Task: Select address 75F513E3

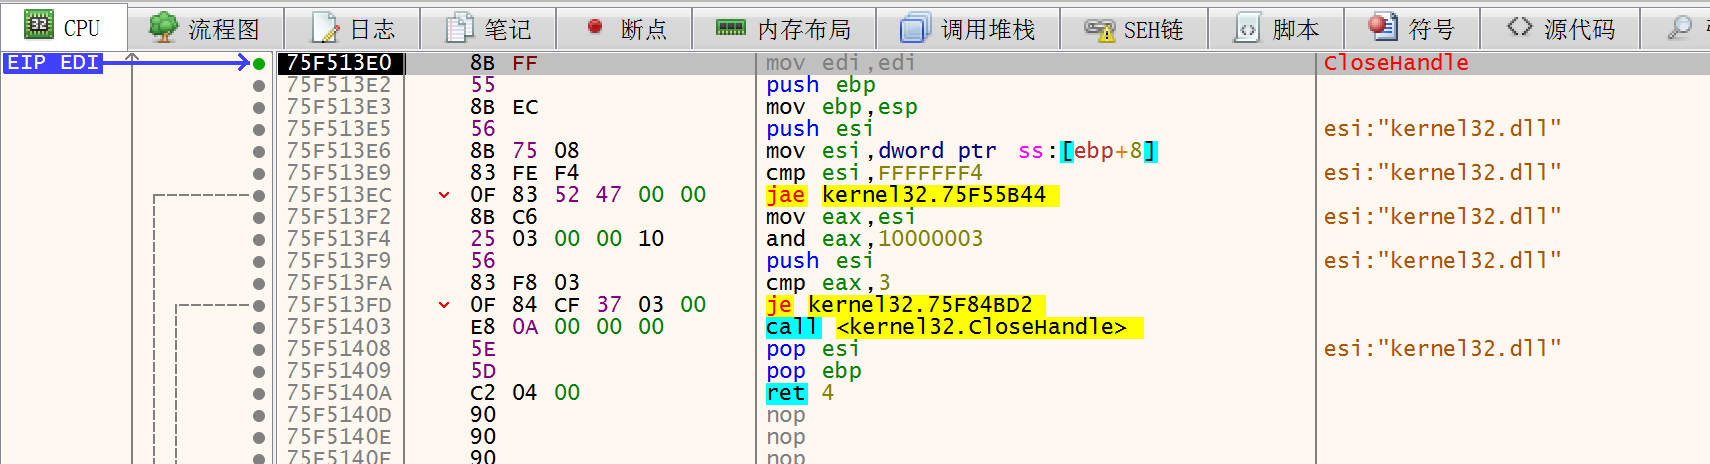Action: pos(339,107)
